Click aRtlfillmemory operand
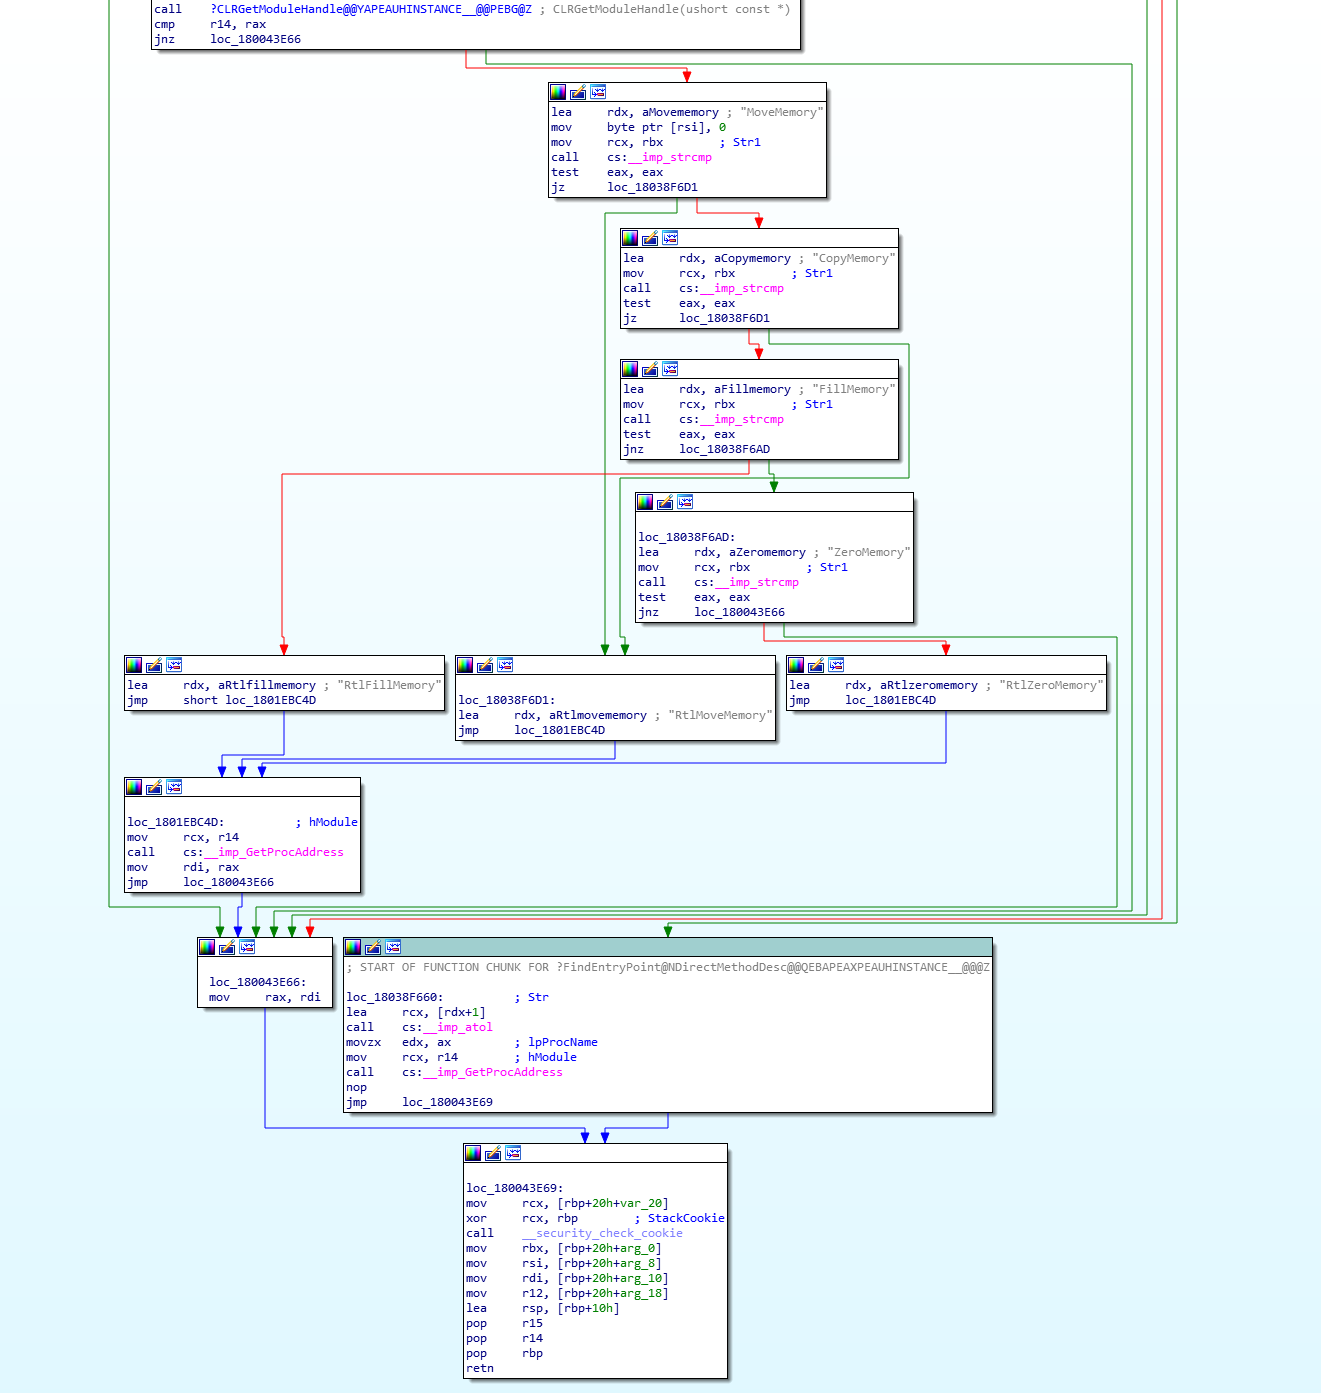This screenshot has width=1321, height=1393. (267, 685)
